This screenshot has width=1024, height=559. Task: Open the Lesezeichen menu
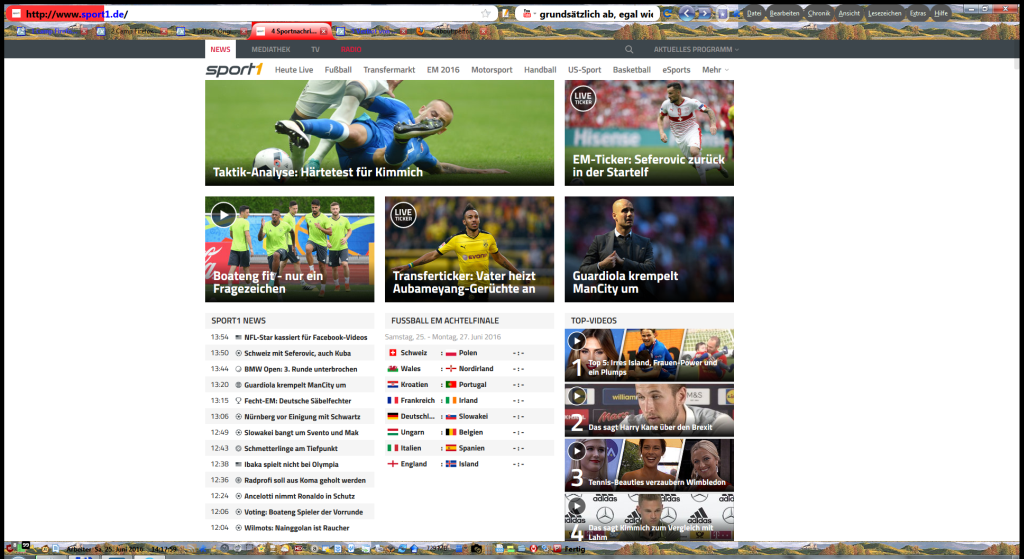tap(885, 13)
